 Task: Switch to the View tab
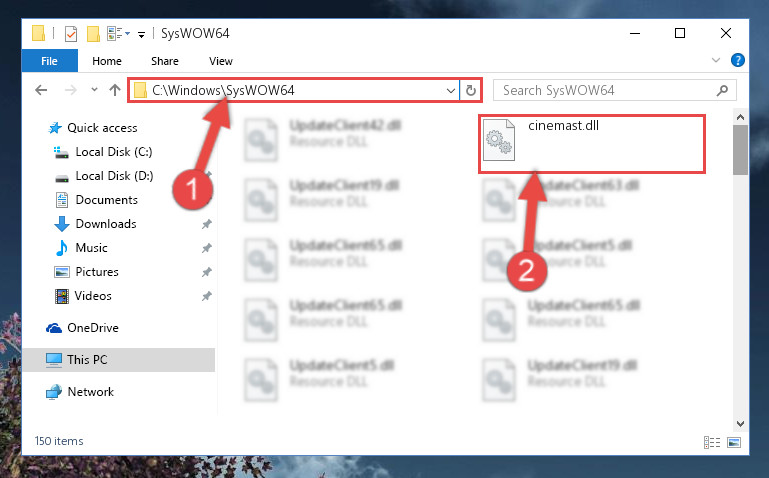click(221, 61)
